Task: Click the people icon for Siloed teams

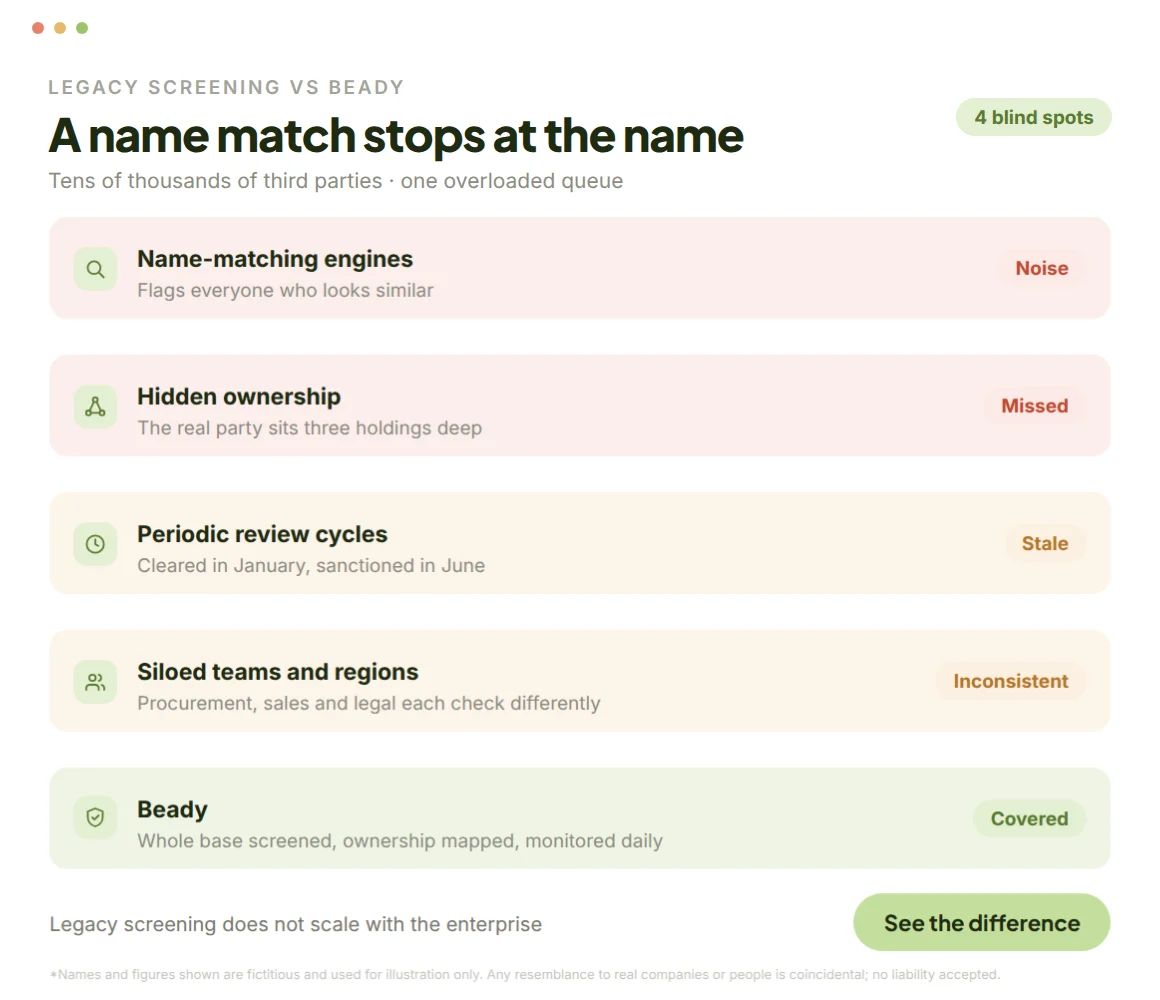Action: click(95, 682)
